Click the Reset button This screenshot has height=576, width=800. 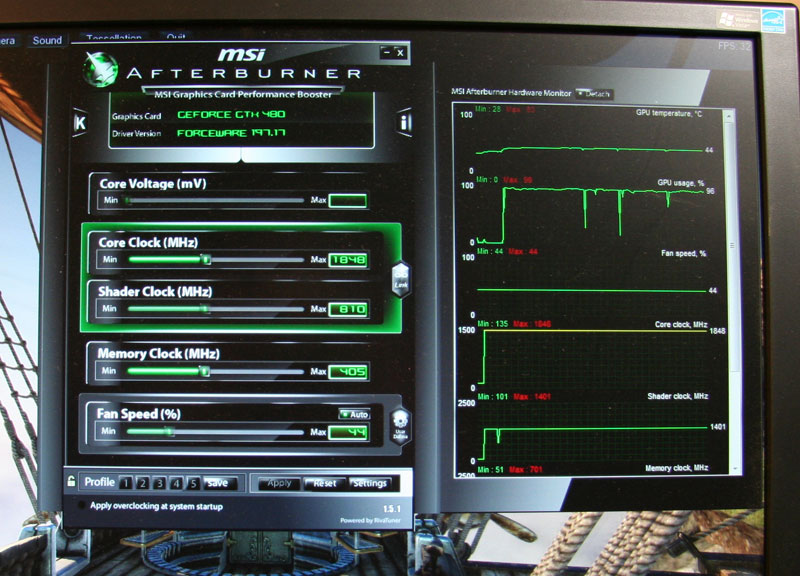click(x=325, y=483)
